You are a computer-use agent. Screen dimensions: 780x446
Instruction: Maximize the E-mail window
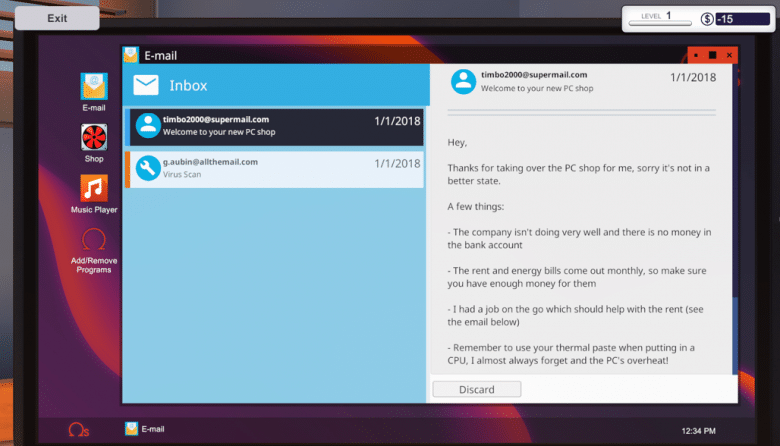713,55
